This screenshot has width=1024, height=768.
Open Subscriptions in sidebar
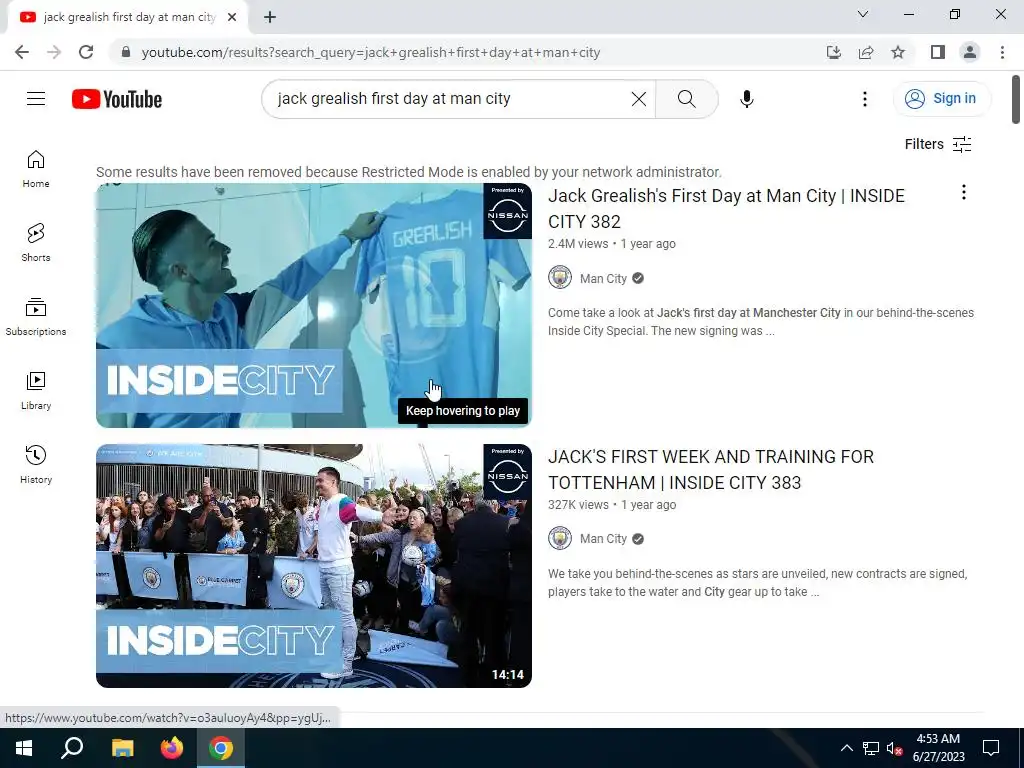pos(36,317)
